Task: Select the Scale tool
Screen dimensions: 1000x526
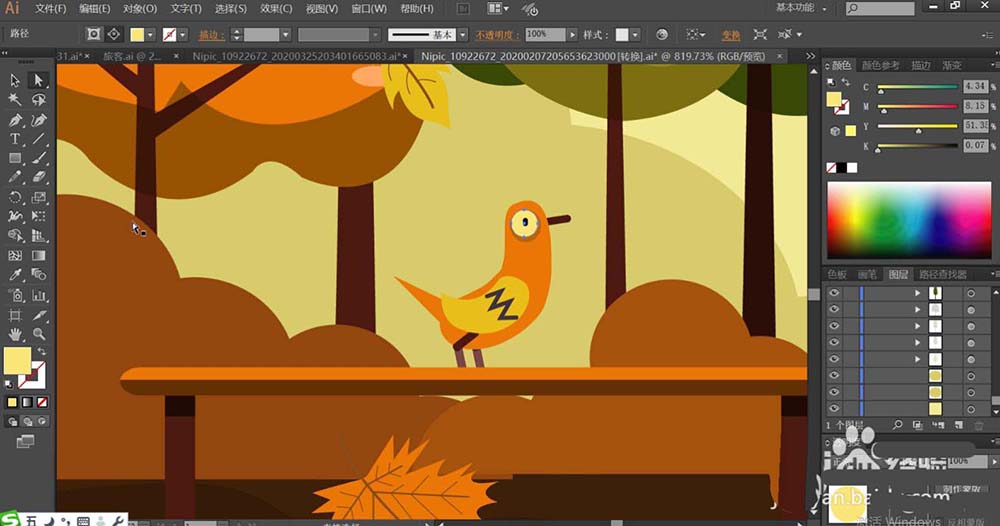Action: pos(38,197)
